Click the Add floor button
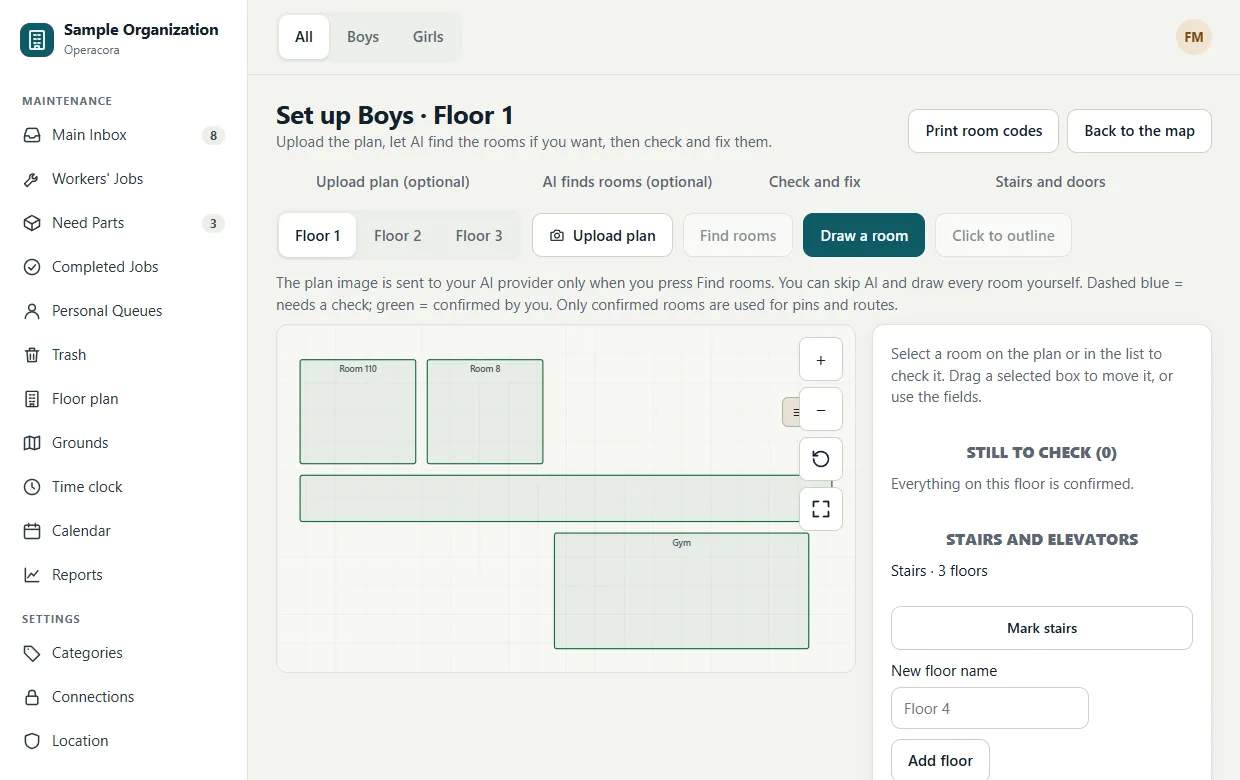 (940, 760)
